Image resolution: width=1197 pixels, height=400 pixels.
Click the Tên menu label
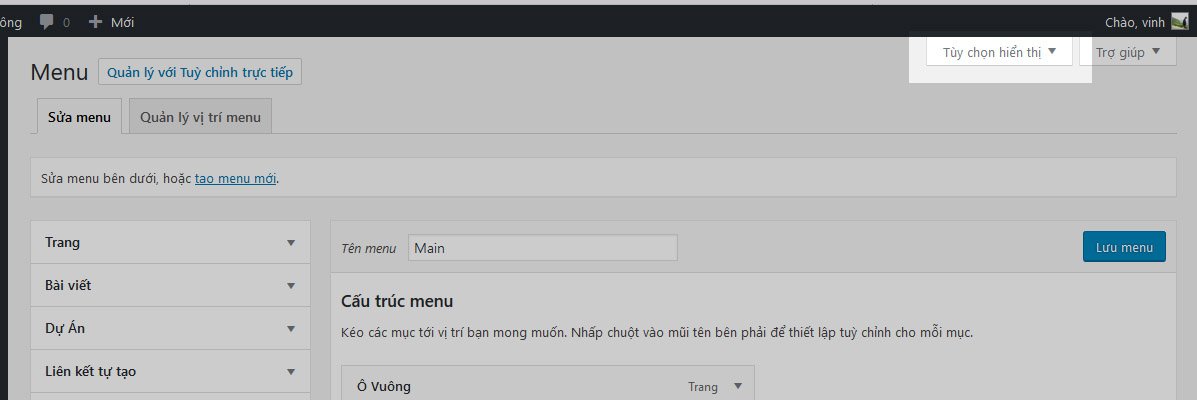point(369,248)
